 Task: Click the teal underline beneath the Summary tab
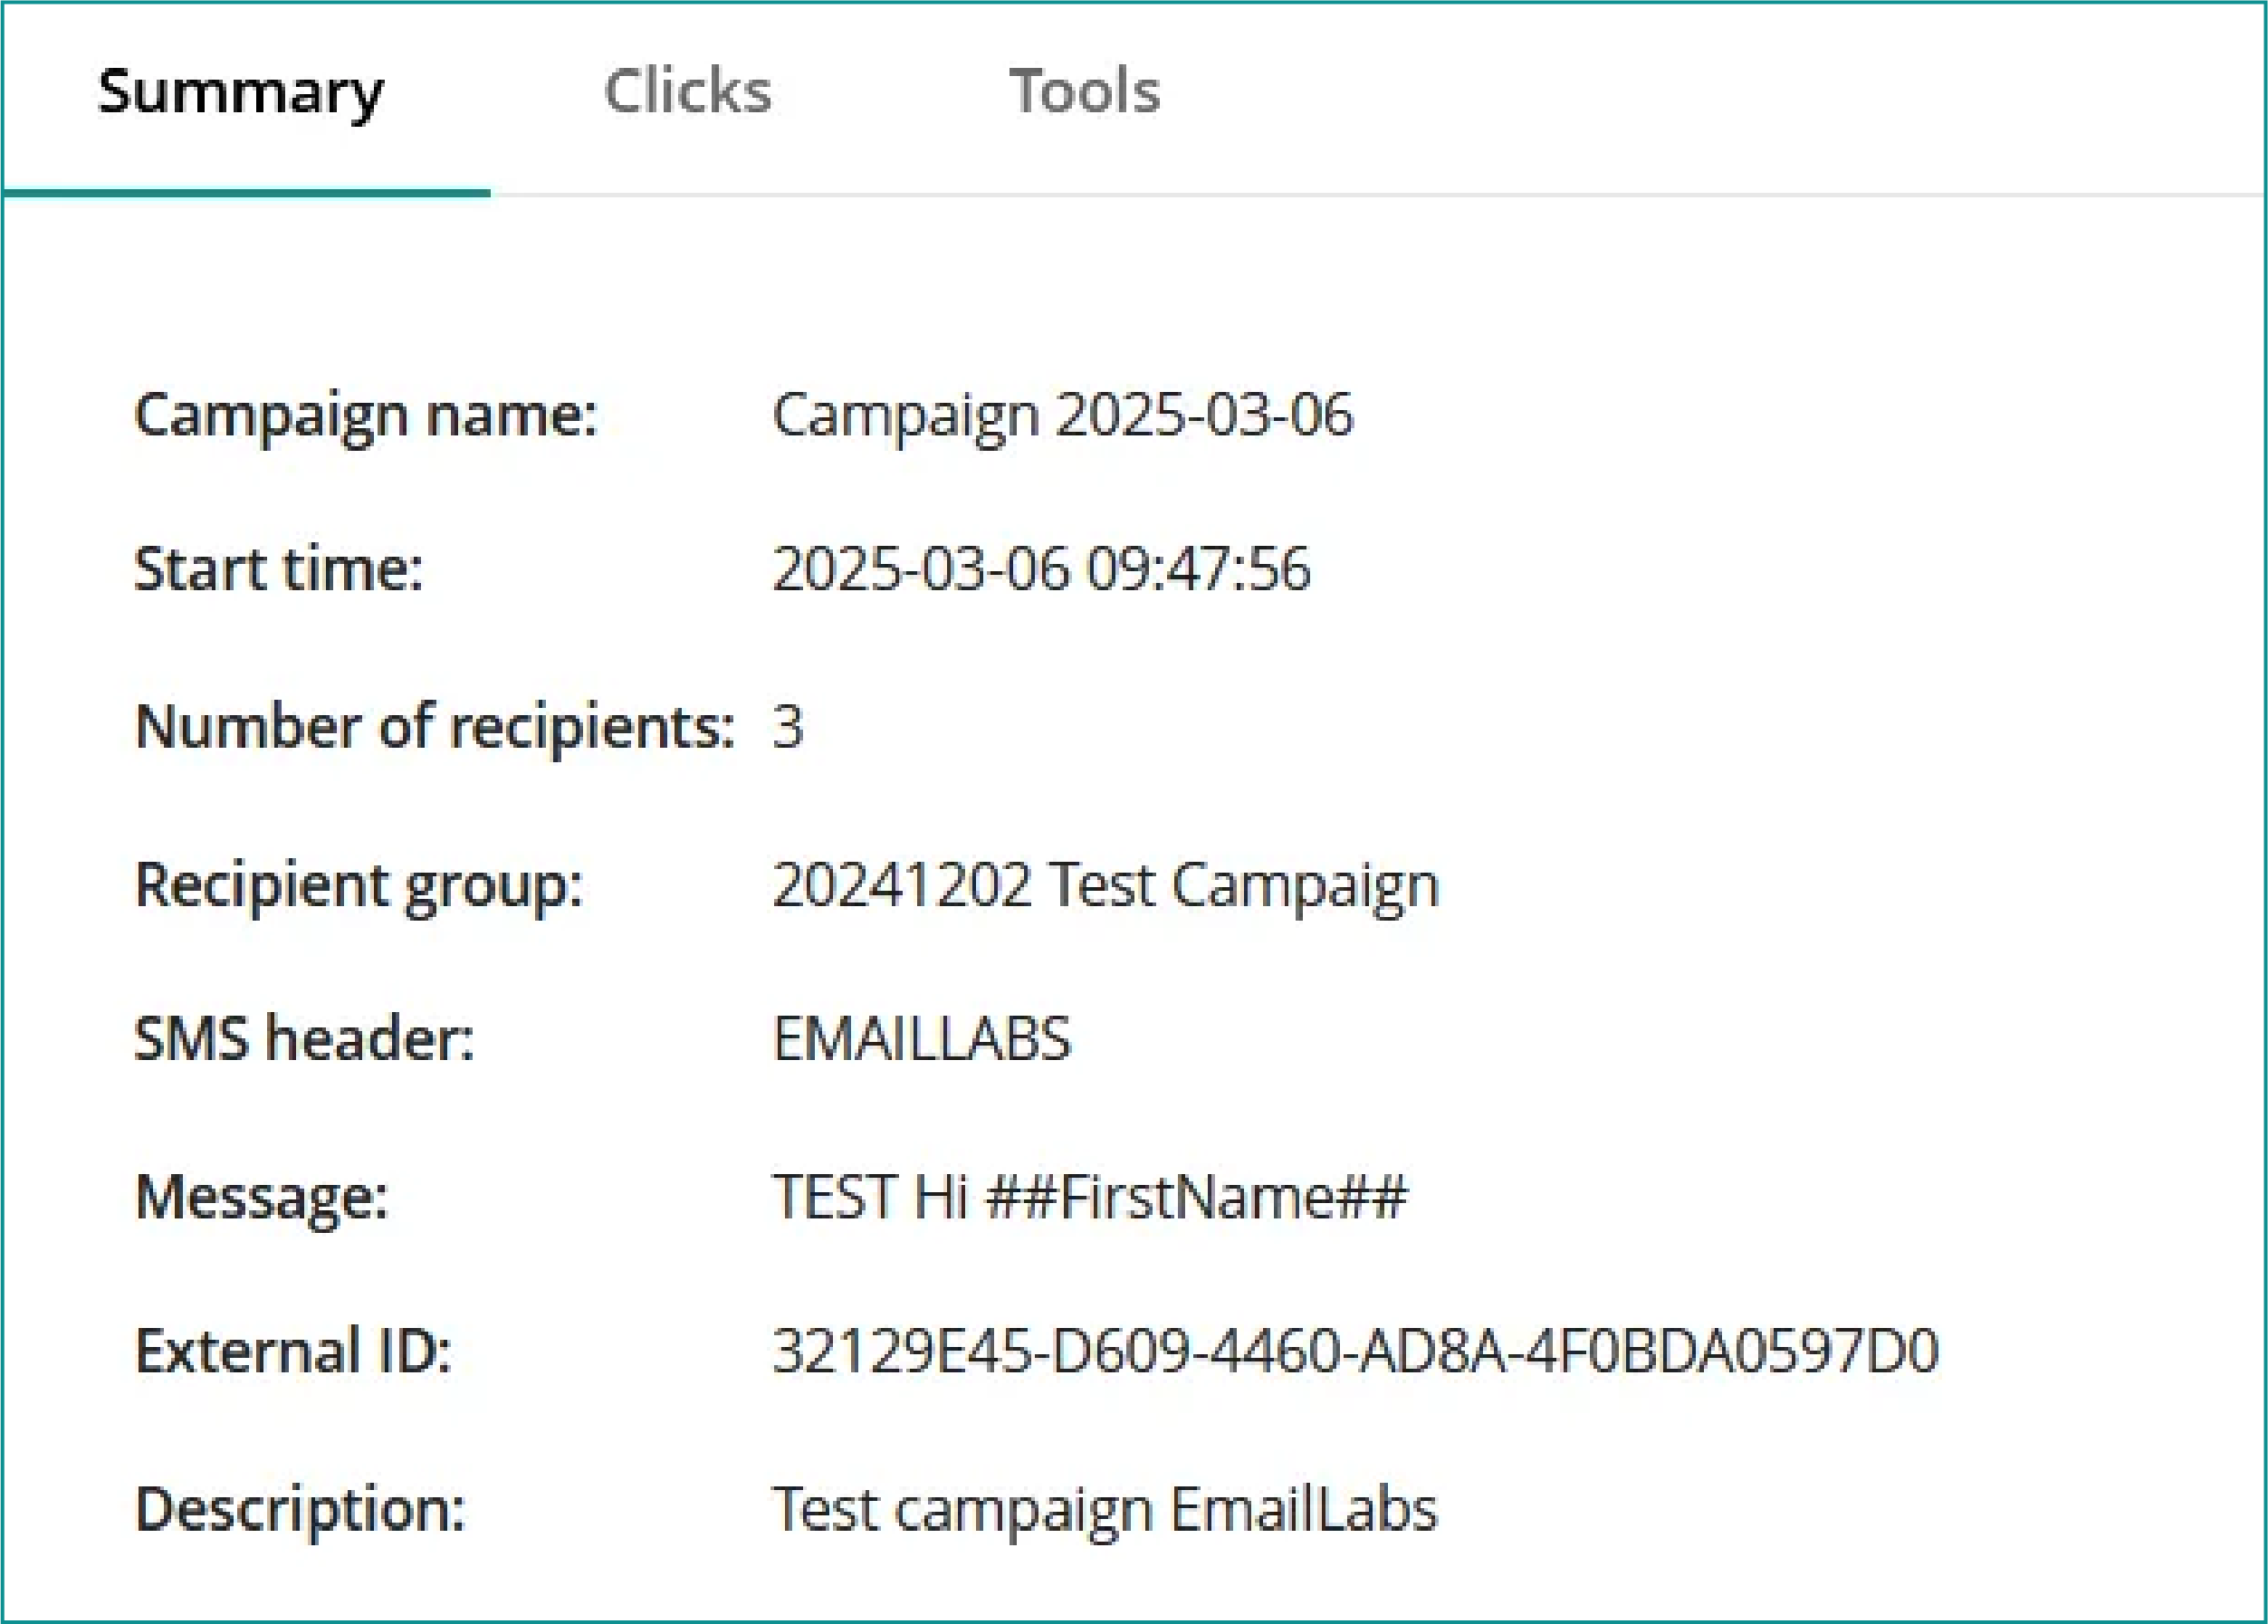coord(246,192)
